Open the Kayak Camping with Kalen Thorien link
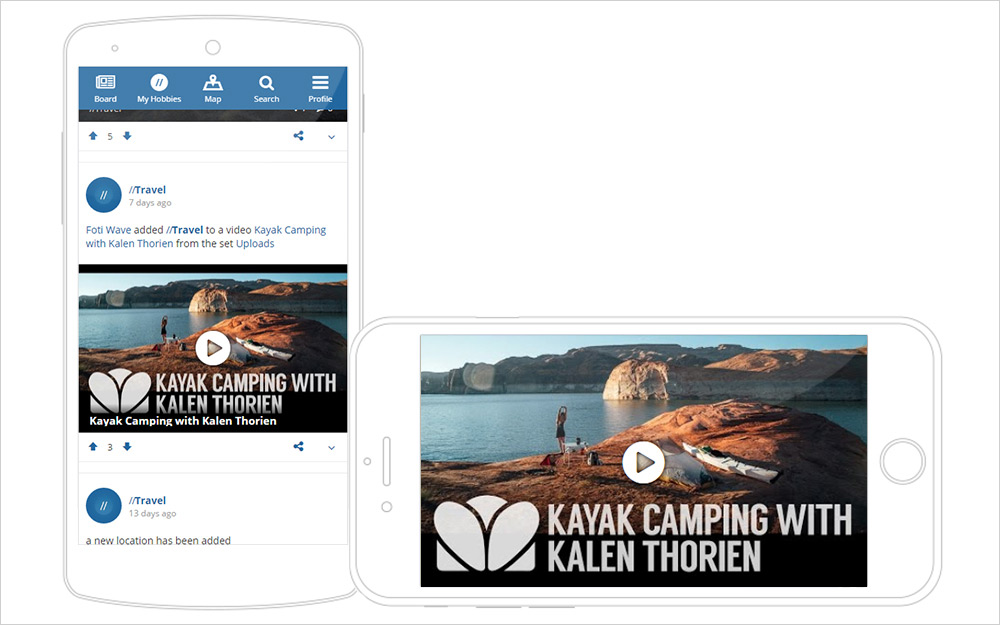1000x625 pixels. 205,237
